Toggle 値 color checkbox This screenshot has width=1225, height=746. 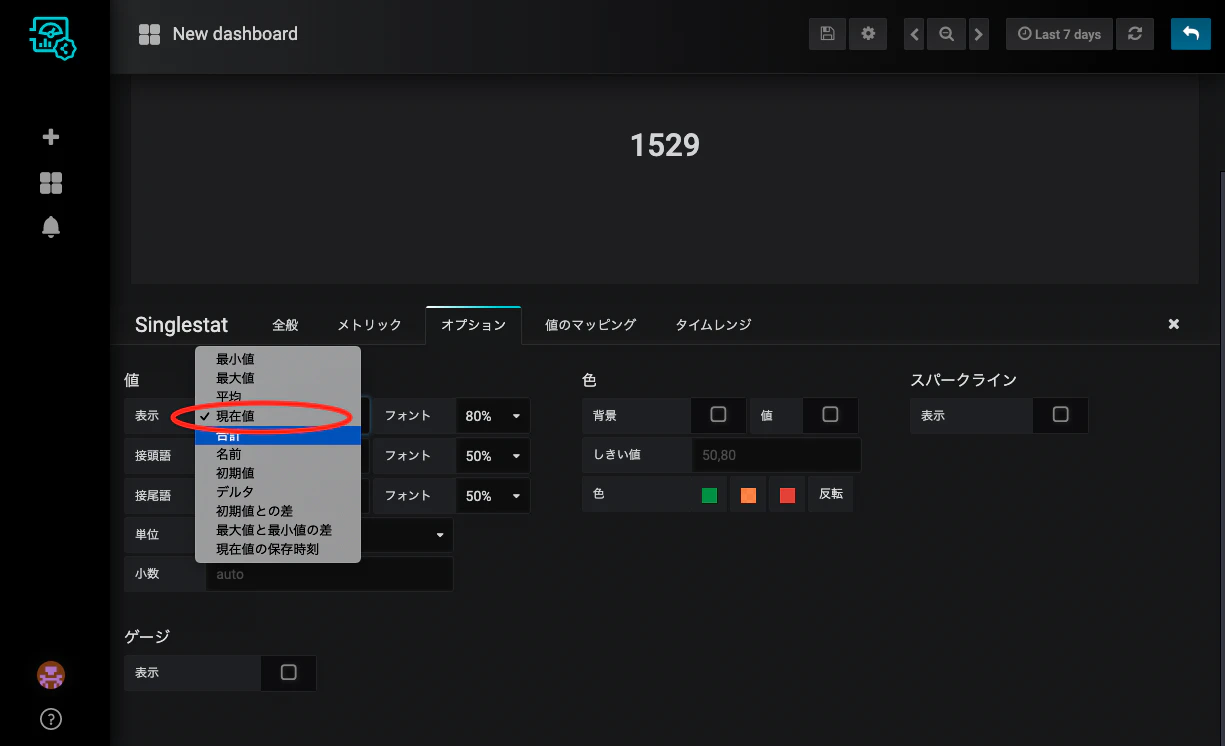point(830,415)
